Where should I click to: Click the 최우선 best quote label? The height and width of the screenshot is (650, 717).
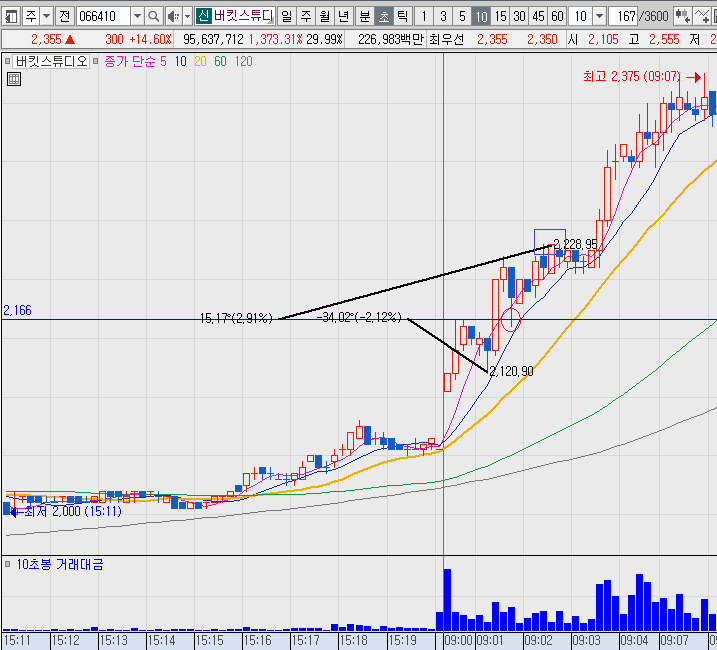pos(446,39)
